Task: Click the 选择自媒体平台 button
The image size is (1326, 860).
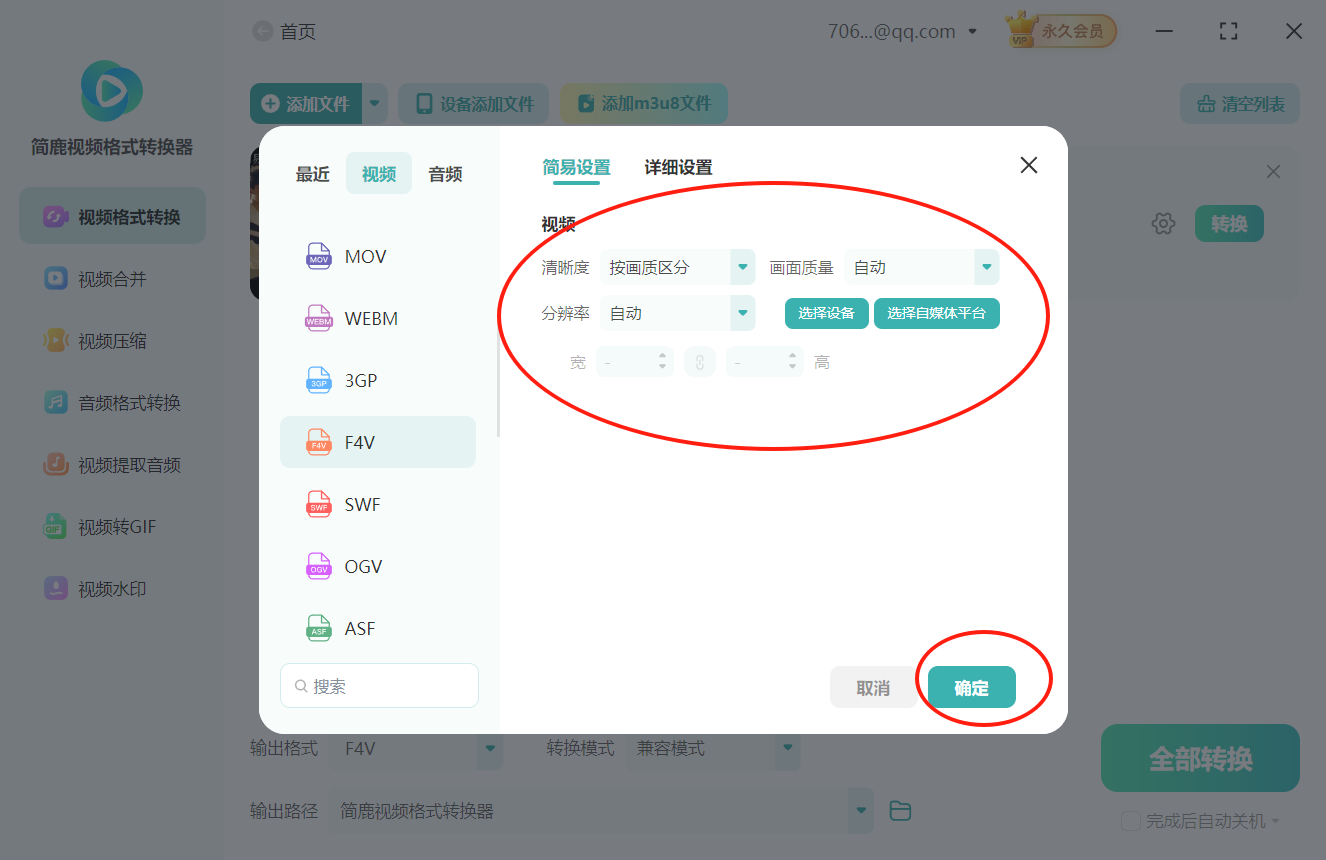Action: click(x=936, y=313)
